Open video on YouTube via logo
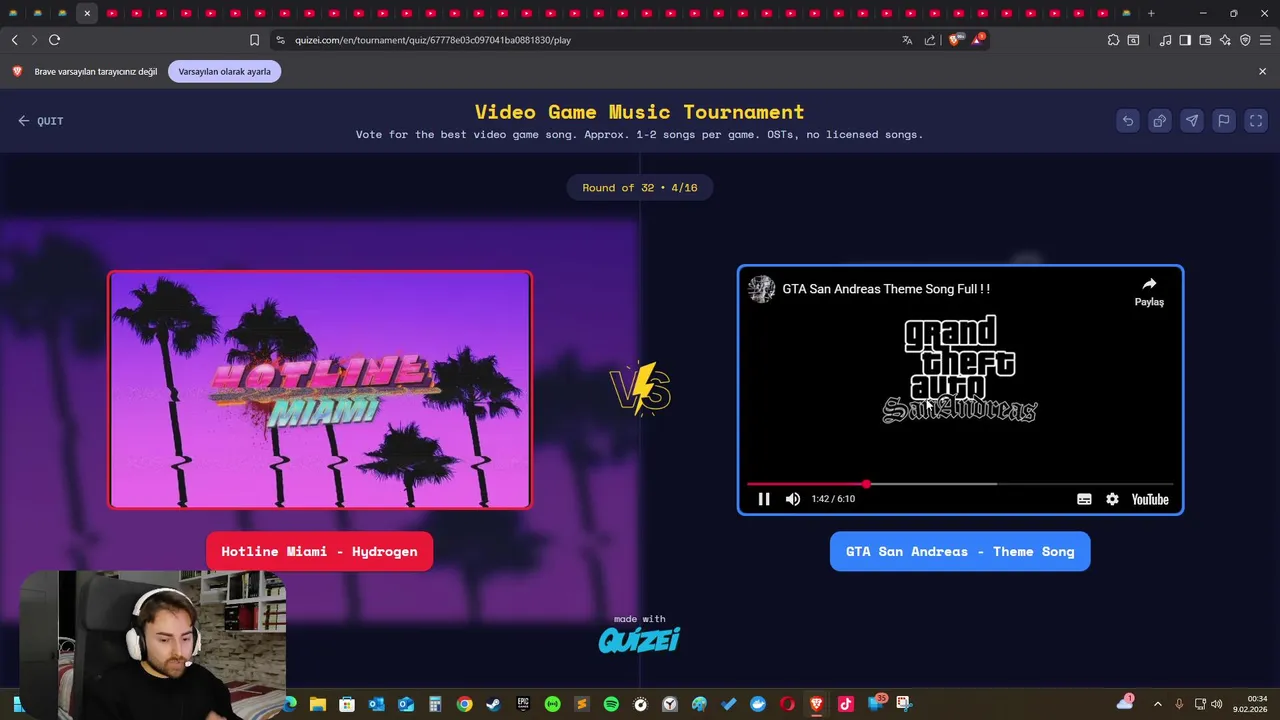Viewport: 1280px width, 720px height. click(x=1150, y=499)
